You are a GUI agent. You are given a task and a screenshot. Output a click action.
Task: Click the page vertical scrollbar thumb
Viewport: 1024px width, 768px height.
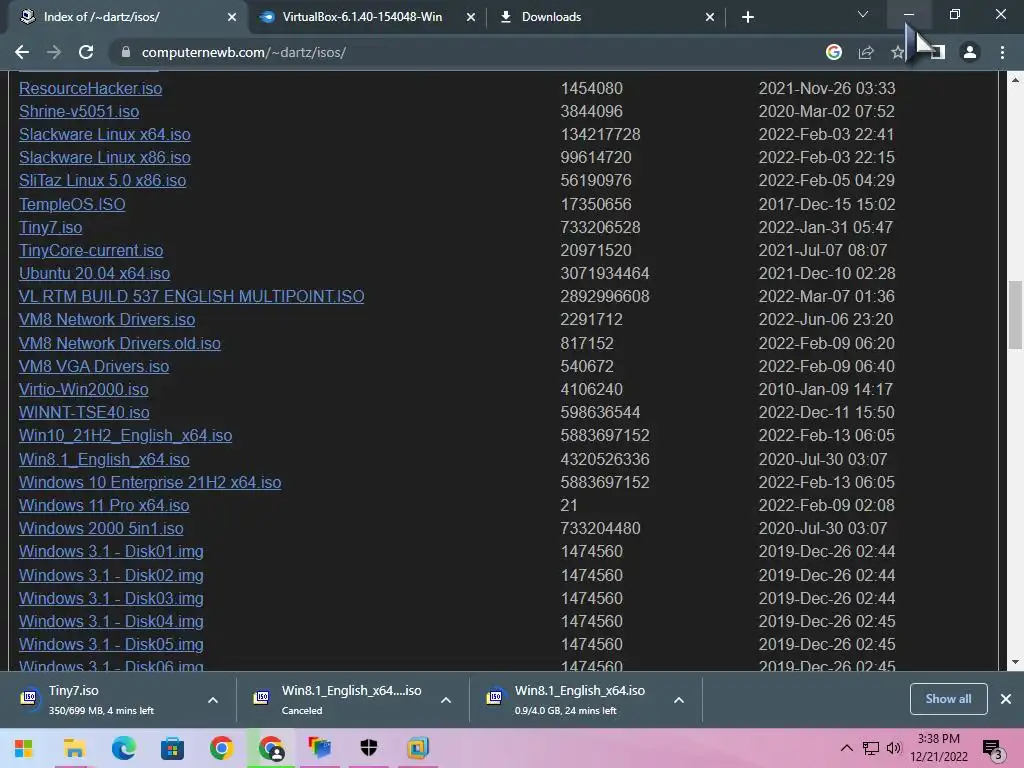coord(1015,315)
